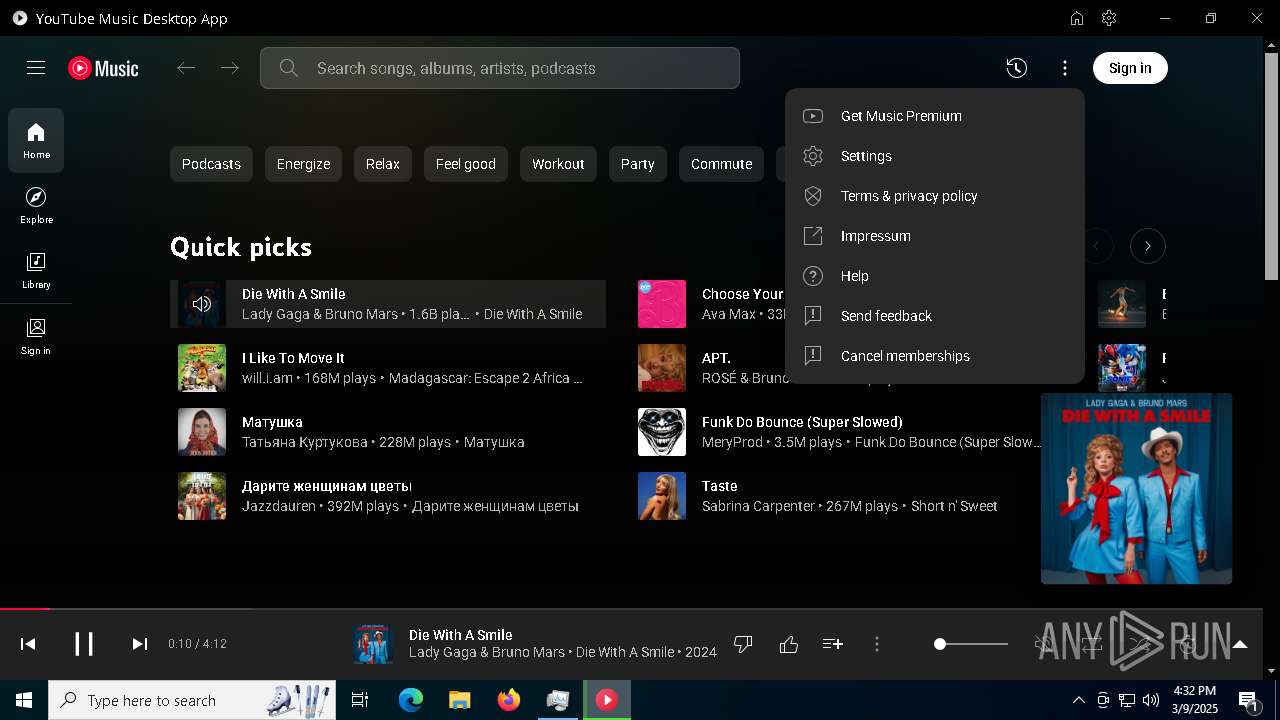
Task: Mute audio with the player speaker icon
Action: (1046, 644)
